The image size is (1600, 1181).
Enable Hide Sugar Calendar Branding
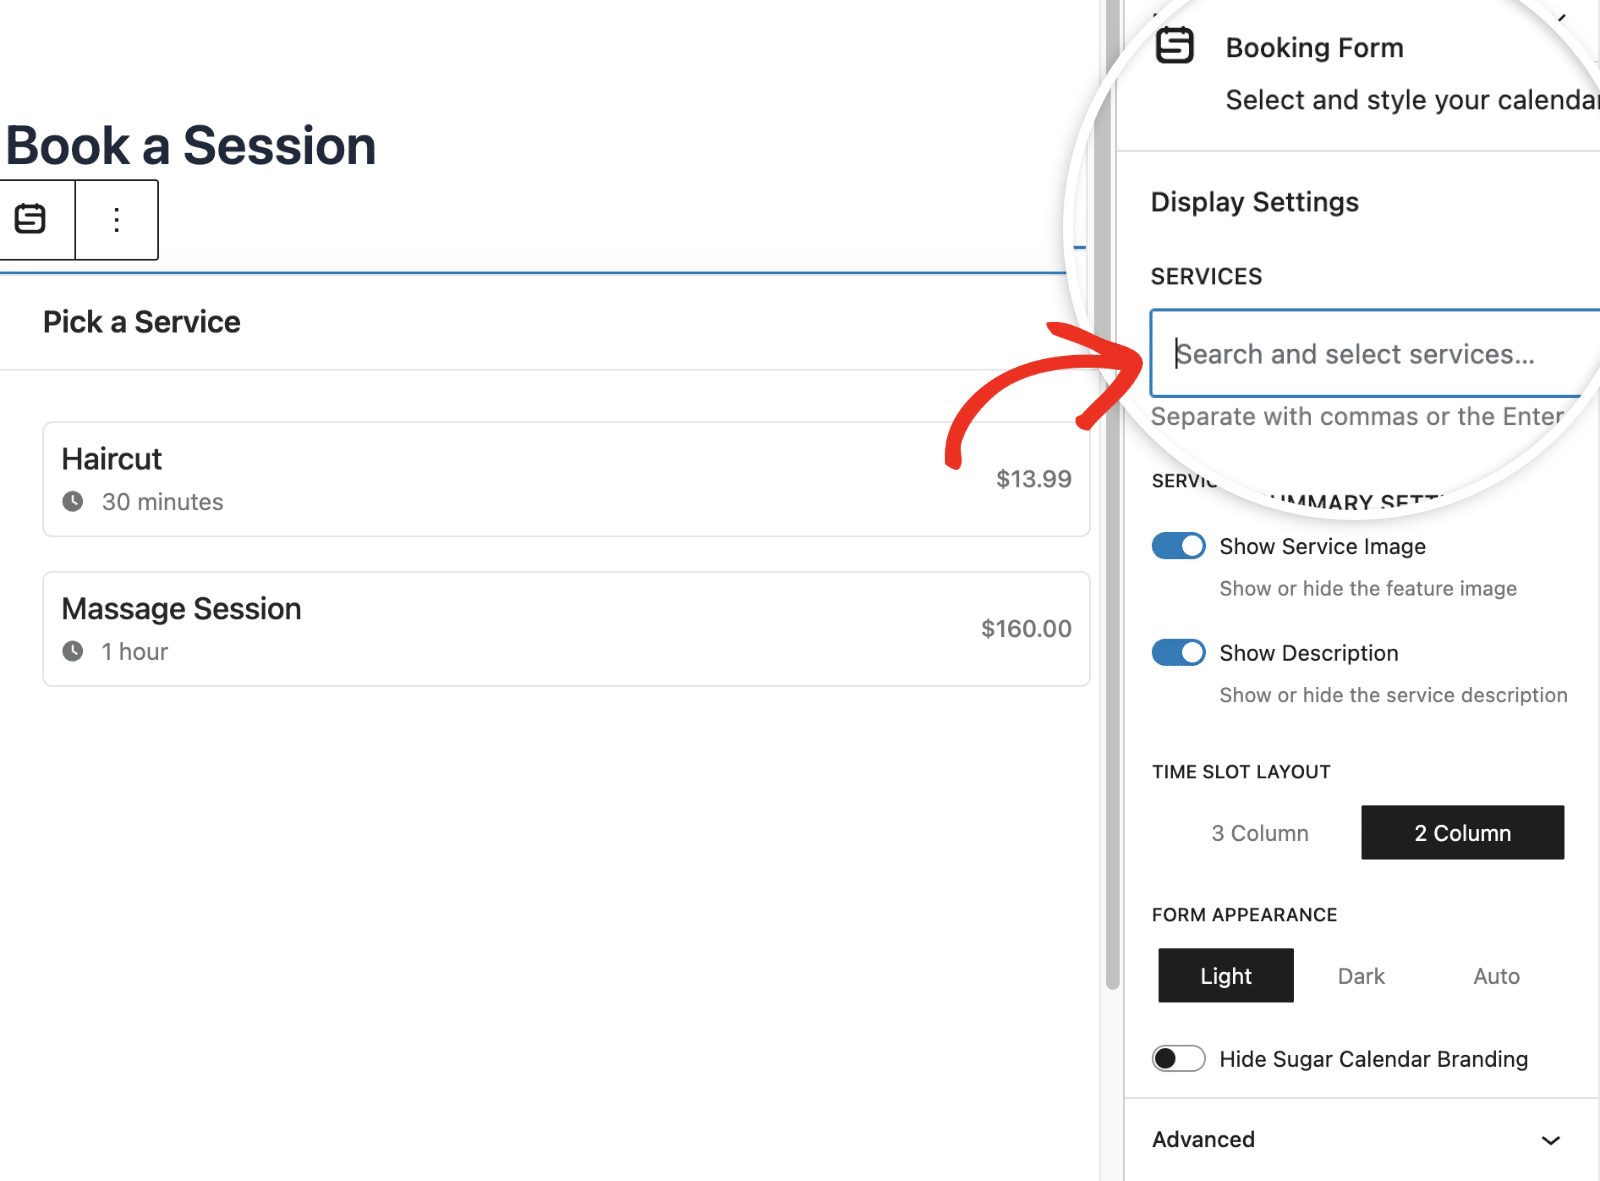pos(1178,1058)
